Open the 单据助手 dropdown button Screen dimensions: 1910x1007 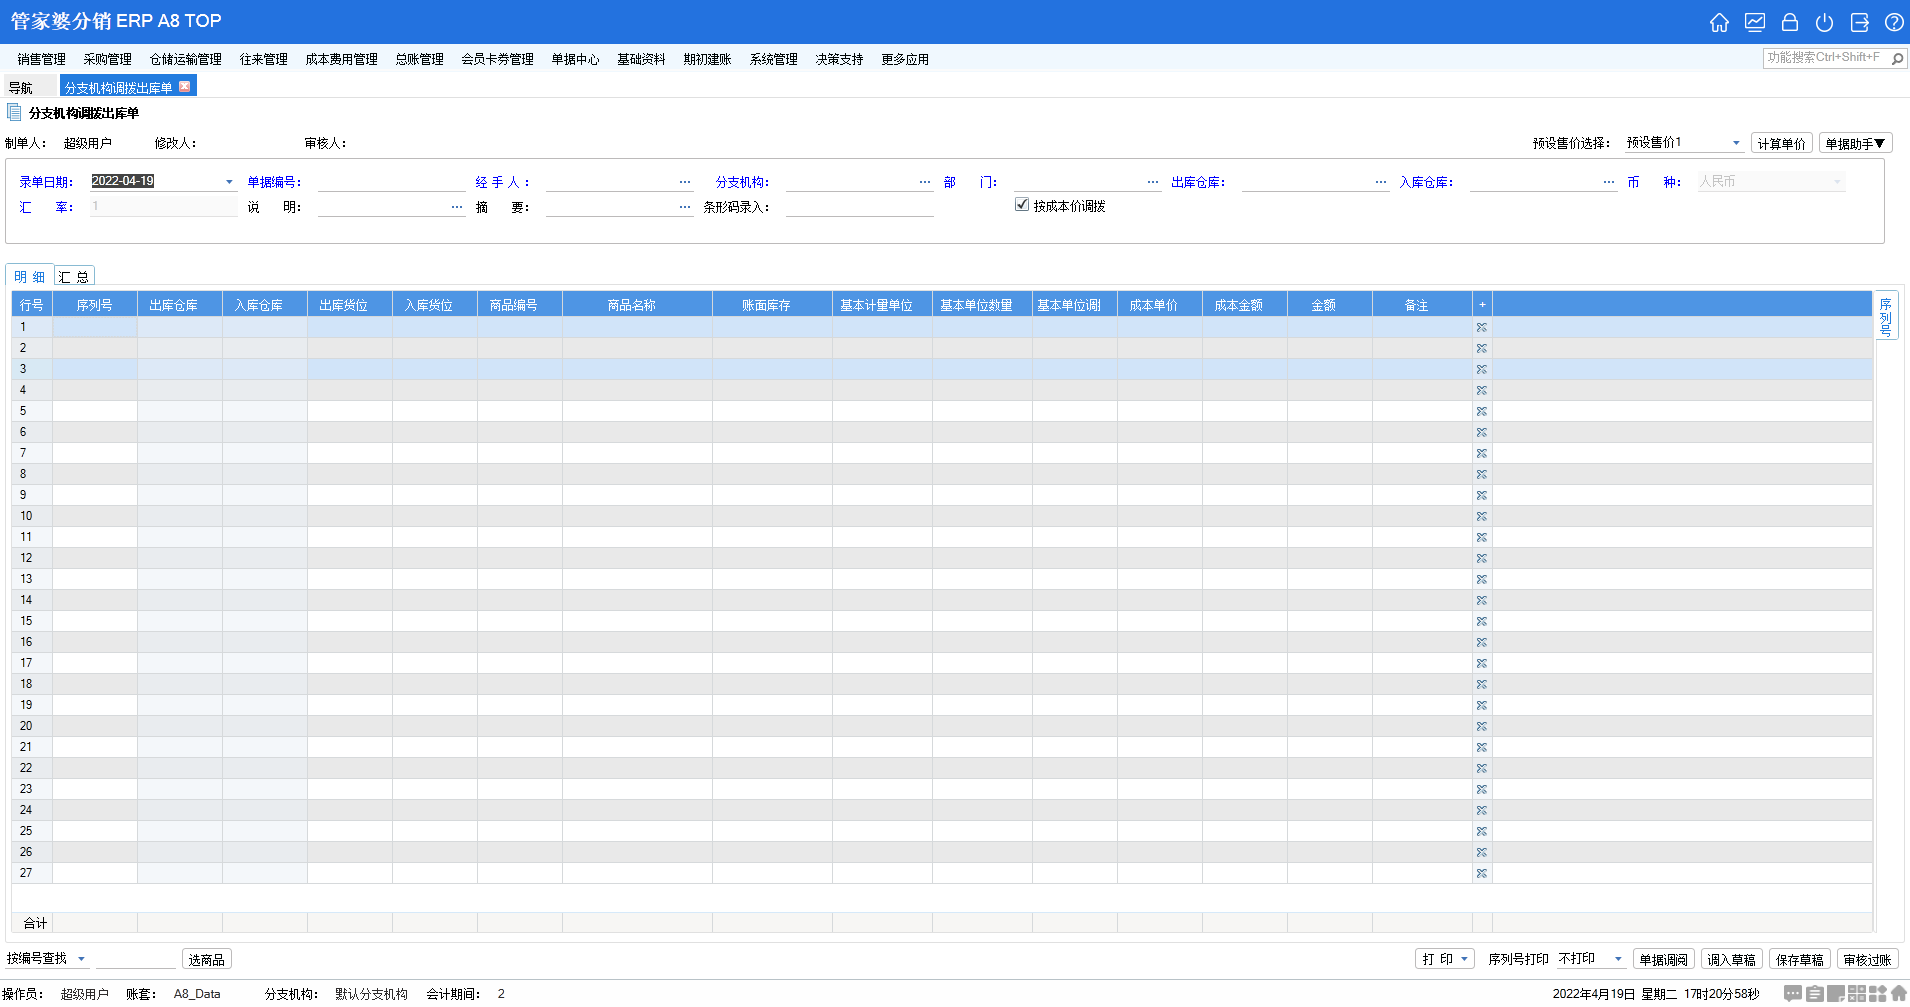[x=1856, y=143]
